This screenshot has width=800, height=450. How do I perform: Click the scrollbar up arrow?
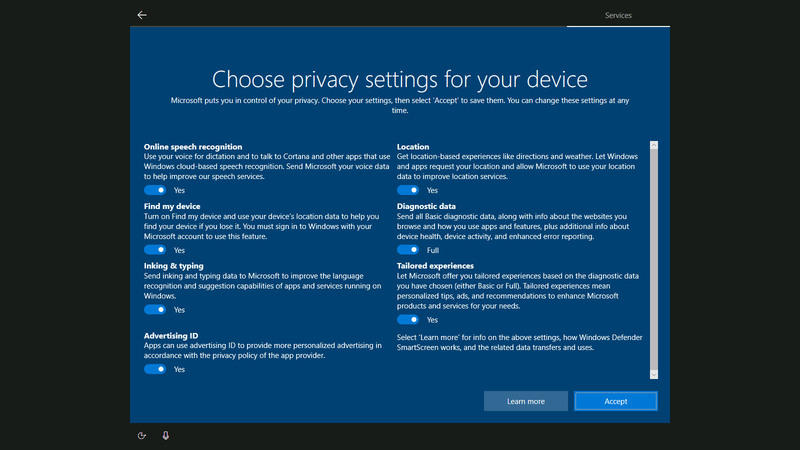tap(654, 146)
